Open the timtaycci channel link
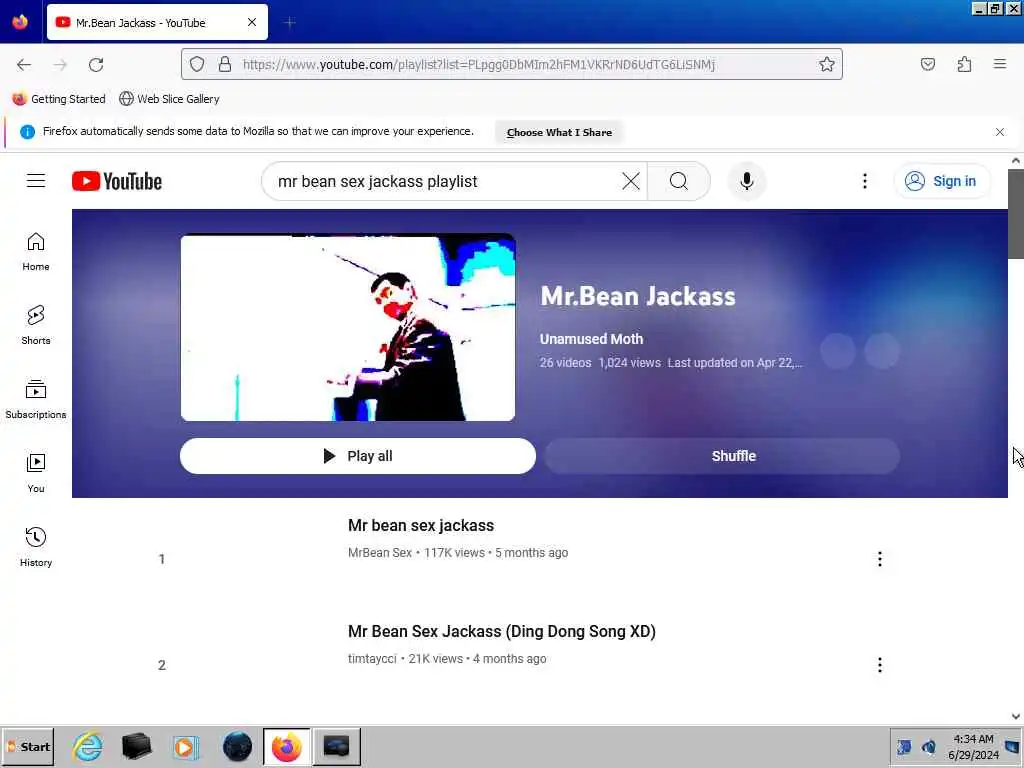The width and height of the screenshot is (1024, 768). tap(372, 658)
